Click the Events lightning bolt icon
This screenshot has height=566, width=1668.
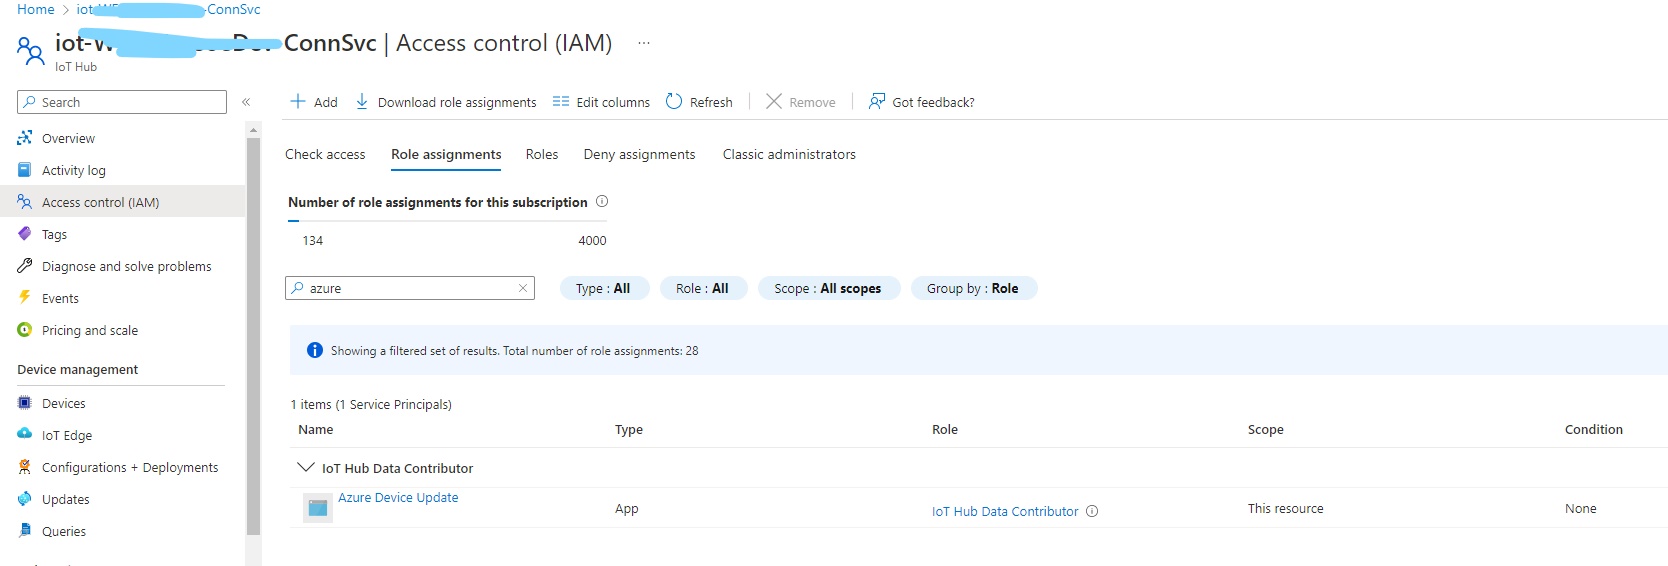point(25,297)
